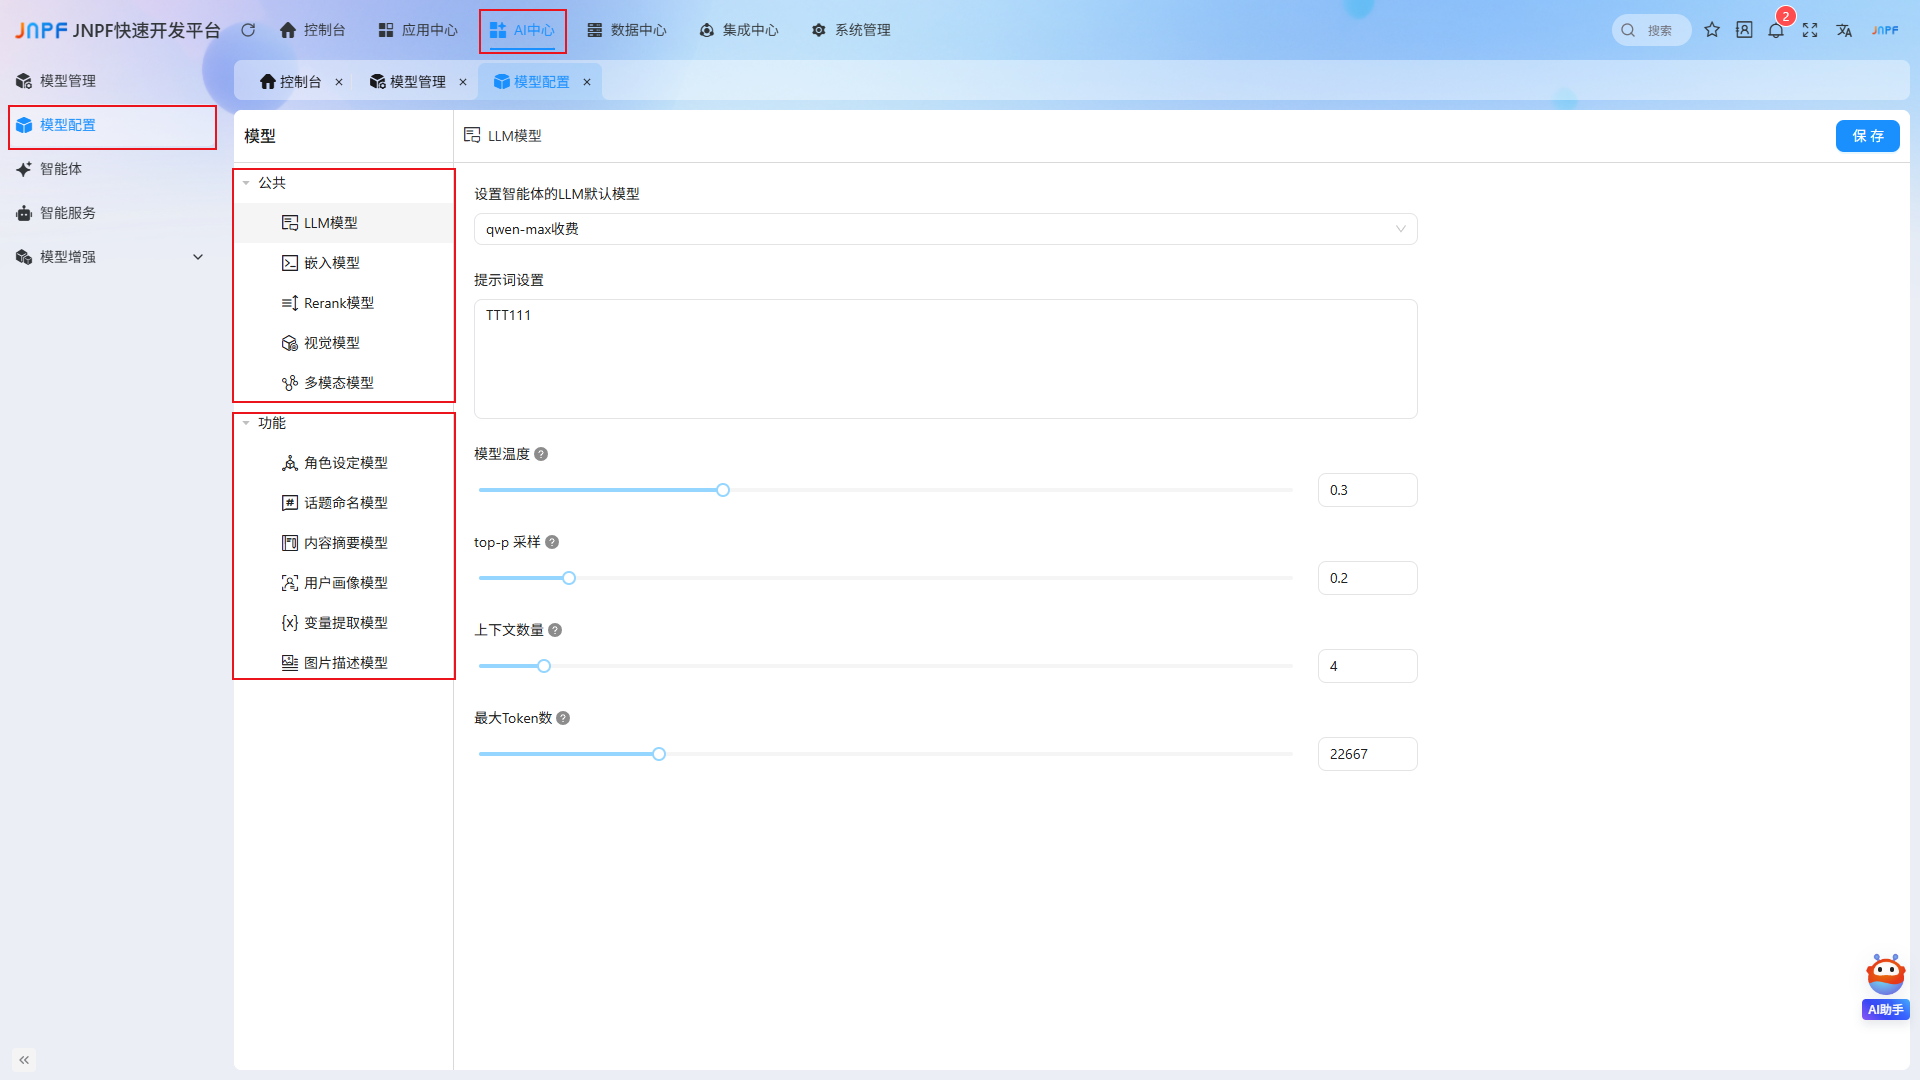The image size is (1920, 1080).
Task: Click the 搜索 search box in the header
Action: click(x=1651, y=30)
